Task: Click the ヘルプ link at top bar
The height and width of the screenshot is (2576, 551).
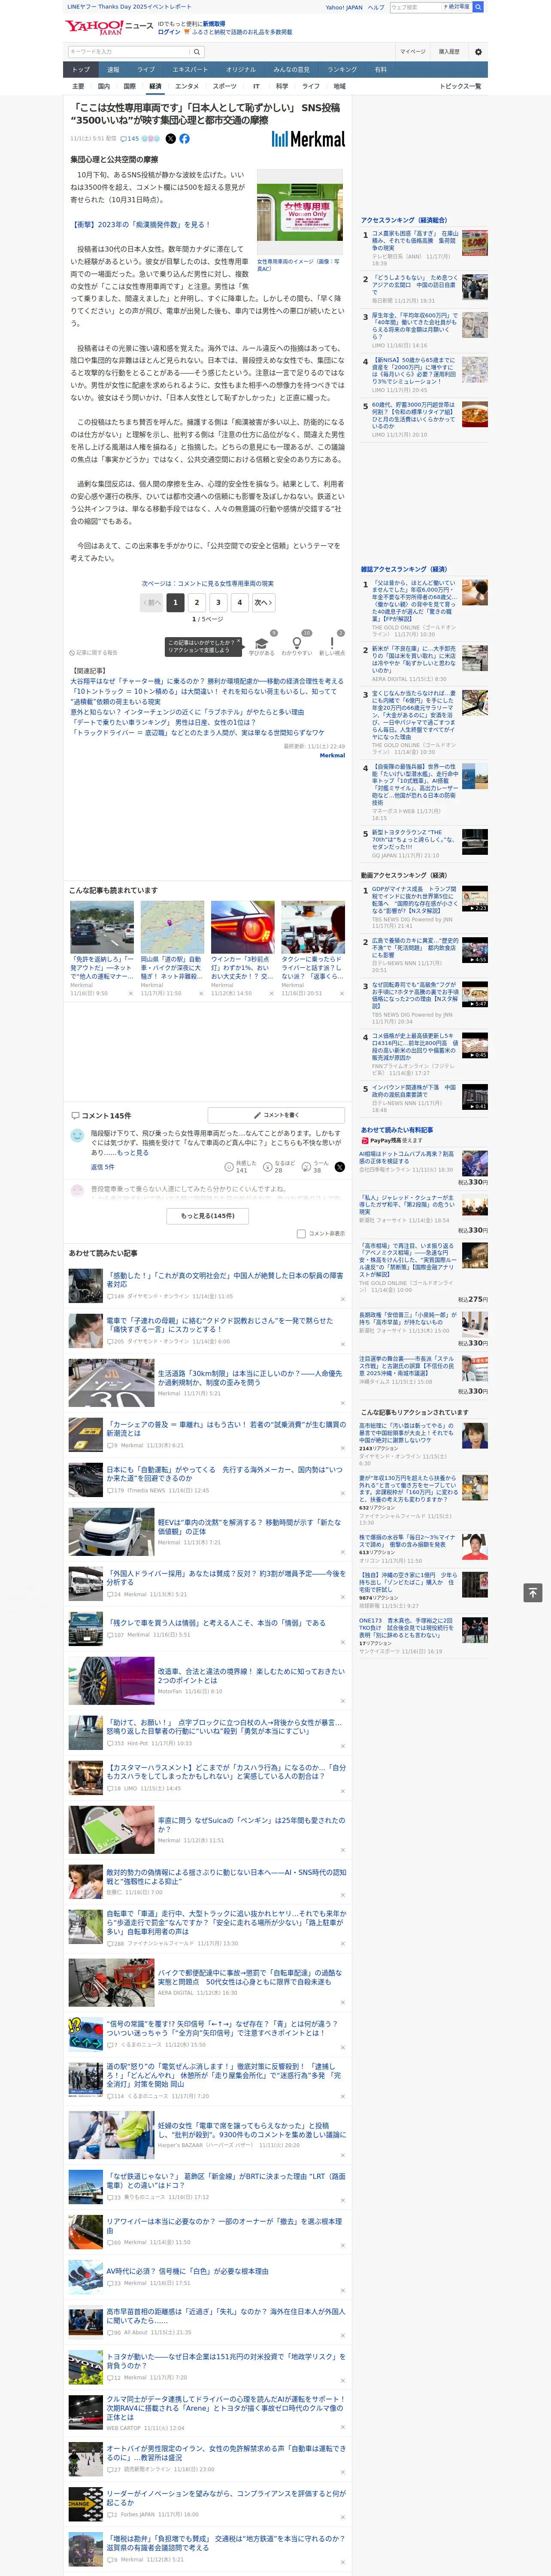Action: click(375, 7)
